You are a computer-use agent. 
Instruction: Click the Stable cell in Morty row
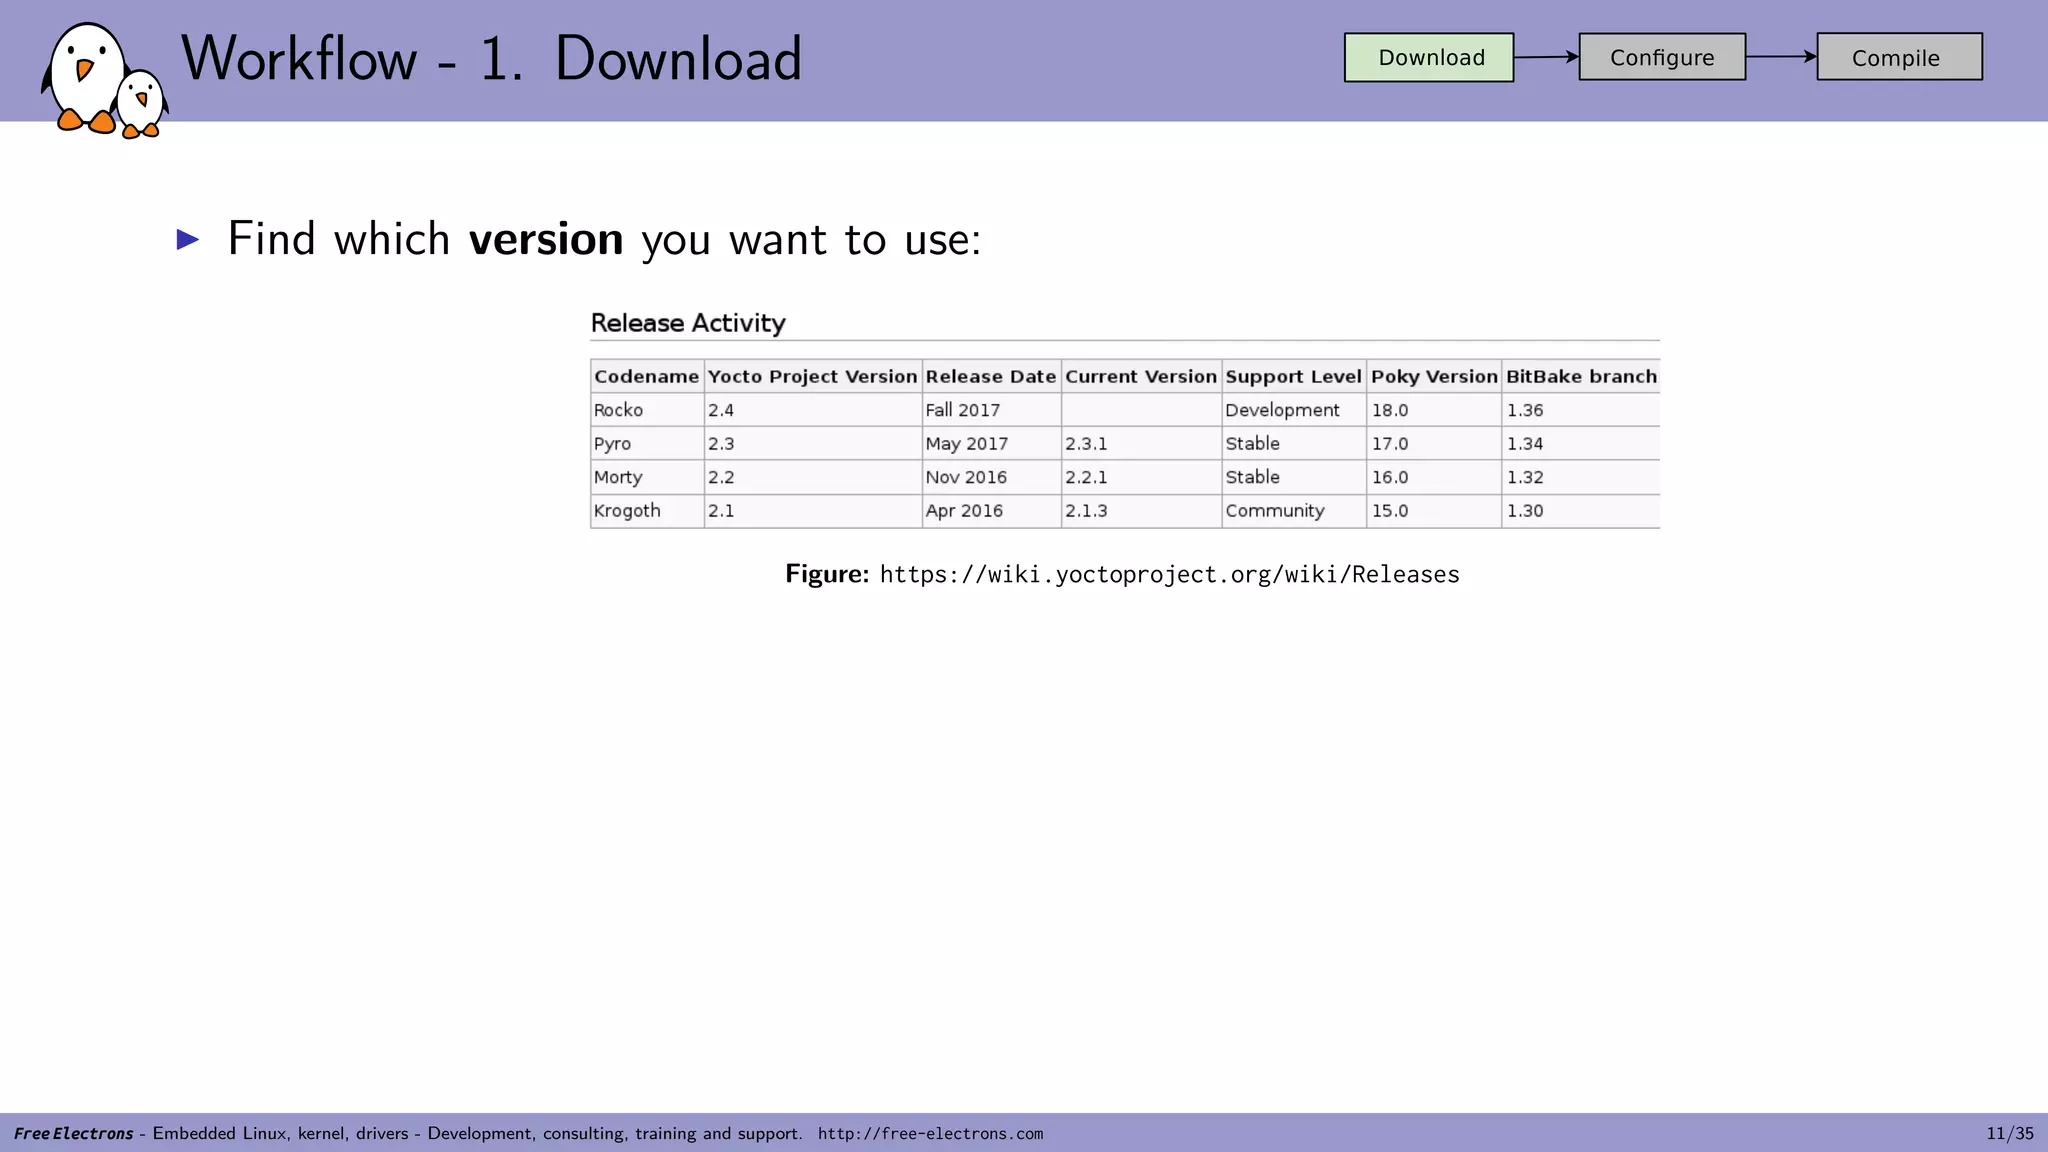pos(1294,477)
